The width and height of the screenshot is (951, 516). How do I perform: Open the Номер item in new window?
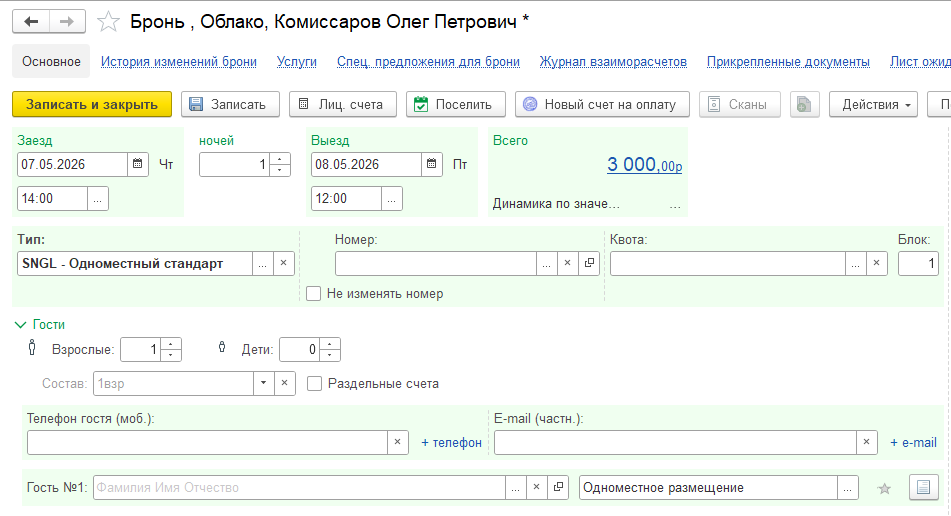tap(589, 264)
